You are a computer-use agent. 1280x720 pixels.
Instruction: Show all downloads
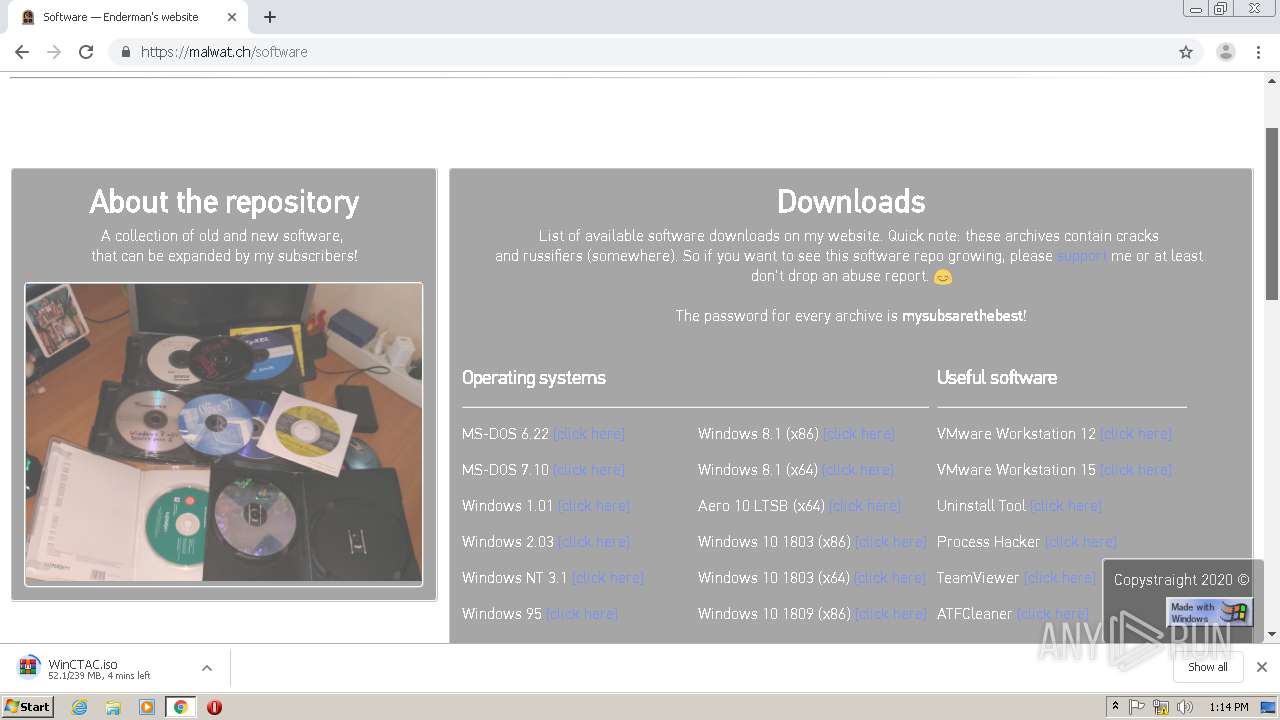tap(1207, 667)
